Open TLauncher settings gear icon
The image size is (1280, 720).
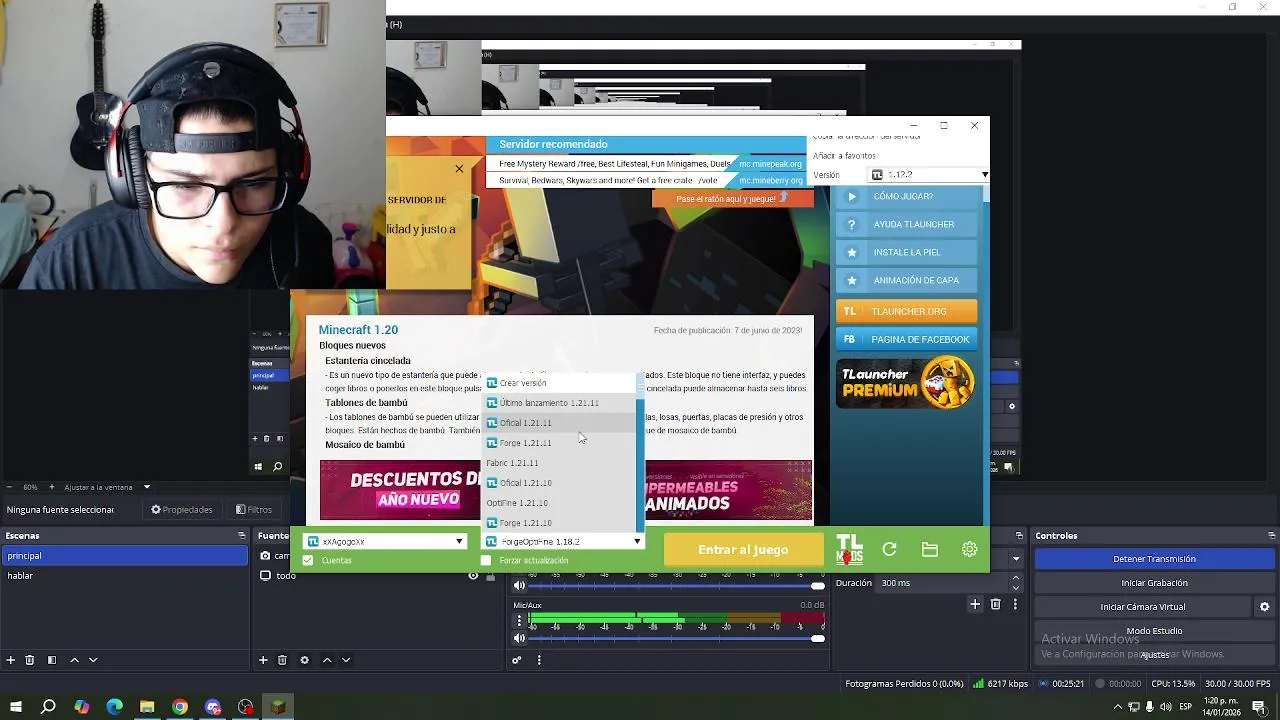coord(969,549)
